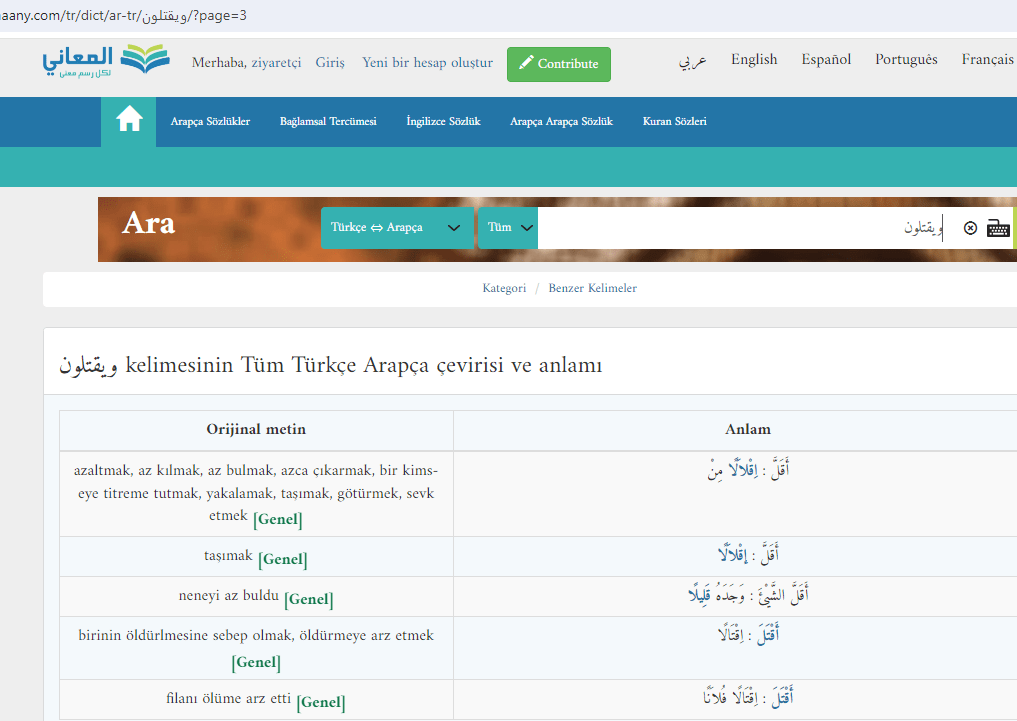Open Kuran Sözleri menu item
Image resolution: width=1017 pixels, height=721 pixels.
pyautogui.click(x=674, y=122)
